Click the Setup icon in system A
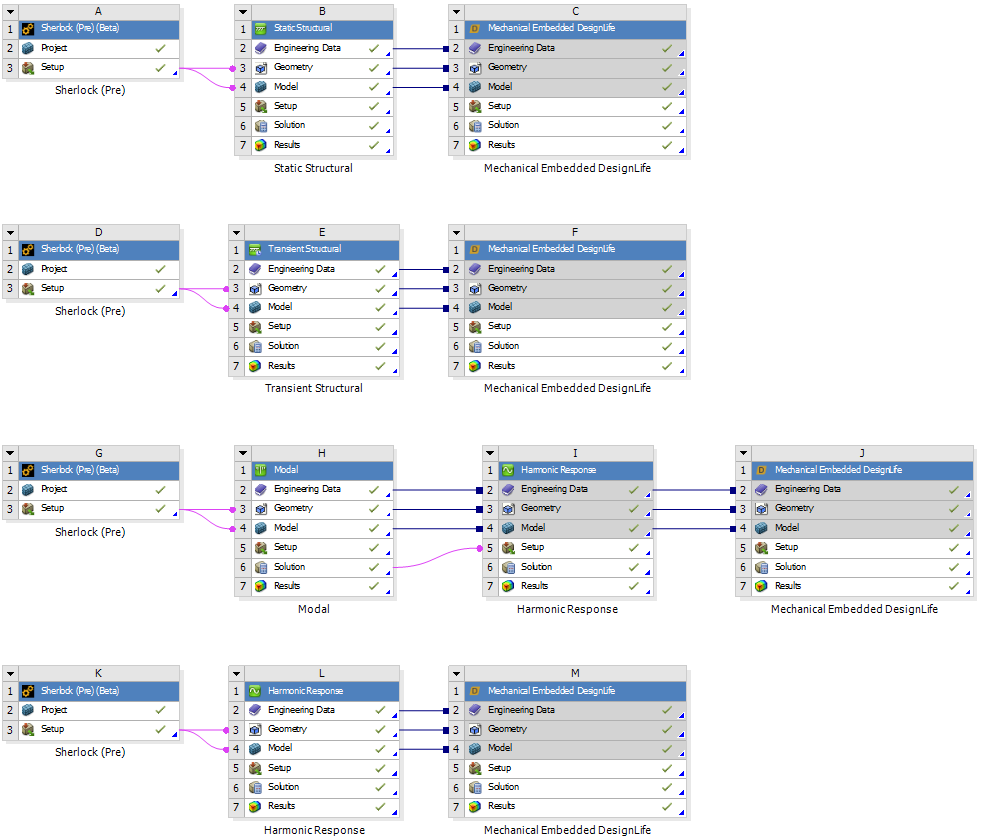 pos(28,68)
